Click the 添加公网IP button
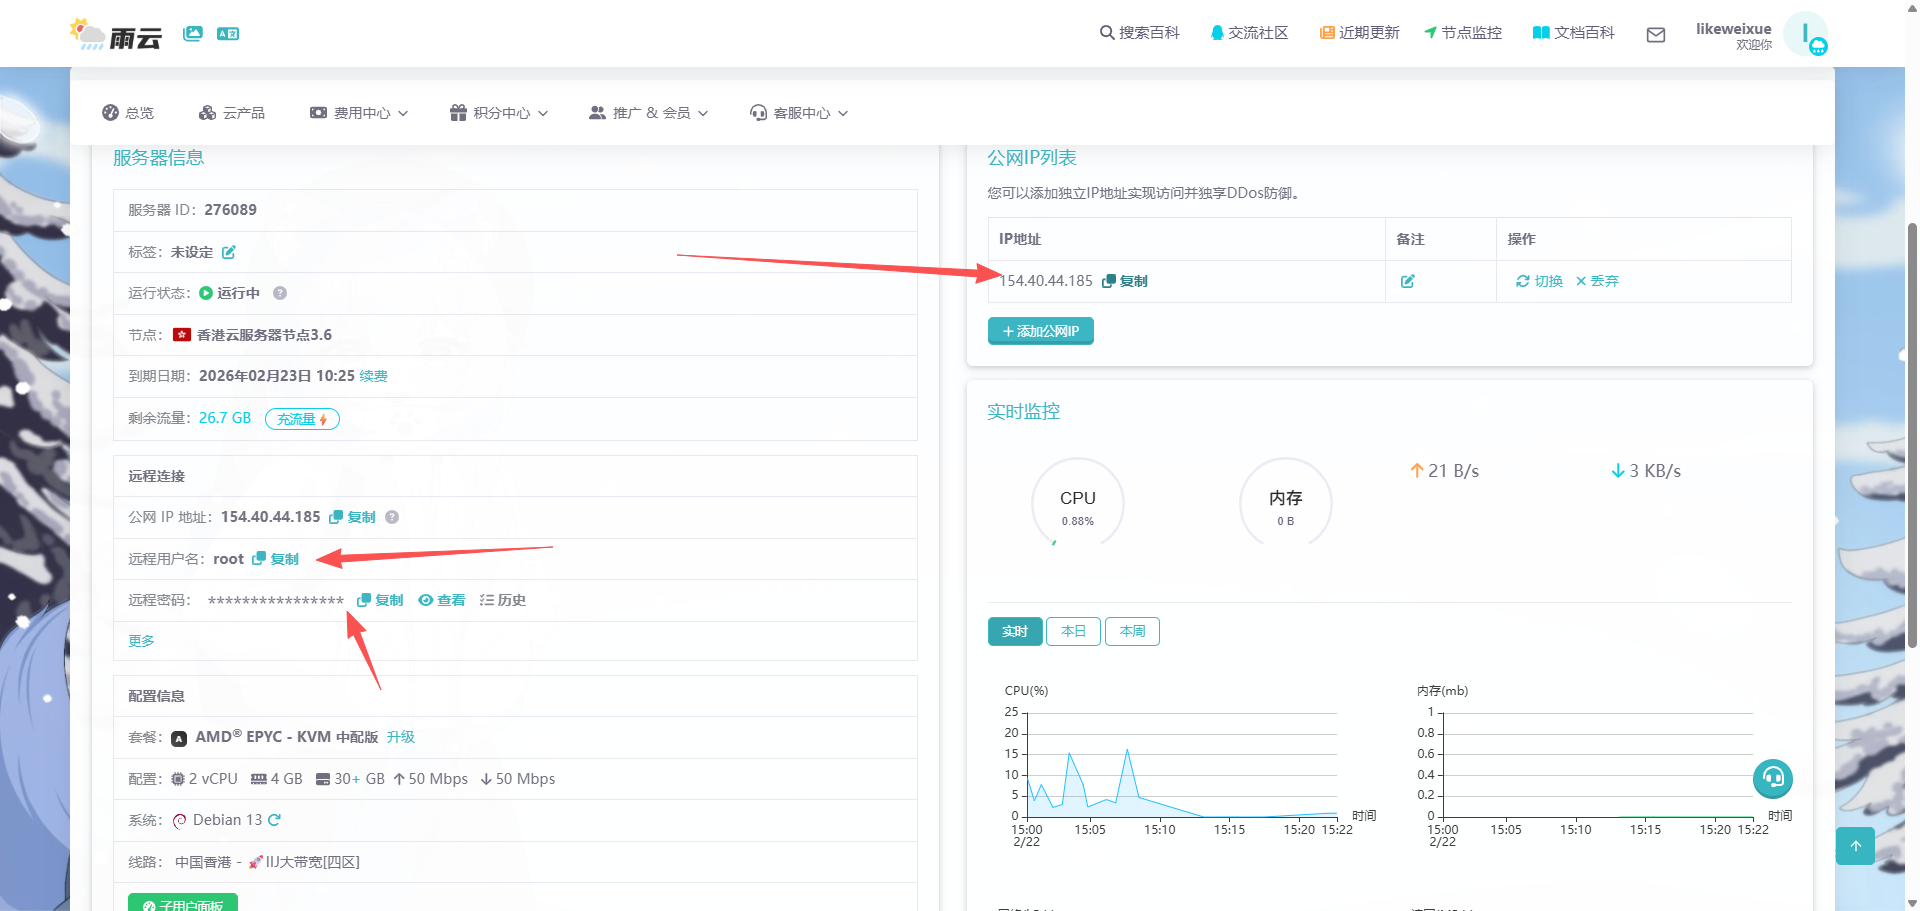 (1040, 331)
